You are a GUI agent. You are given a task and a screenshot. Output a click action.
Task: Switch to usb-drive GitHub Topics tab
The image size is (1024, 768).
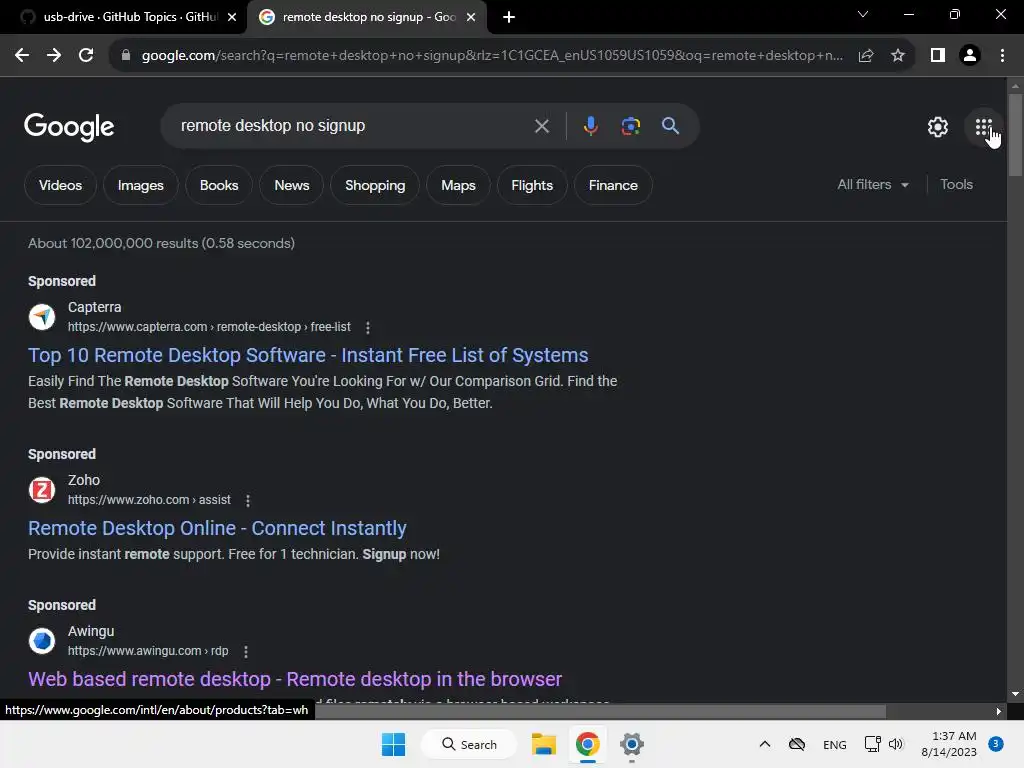tap(123, 17)
